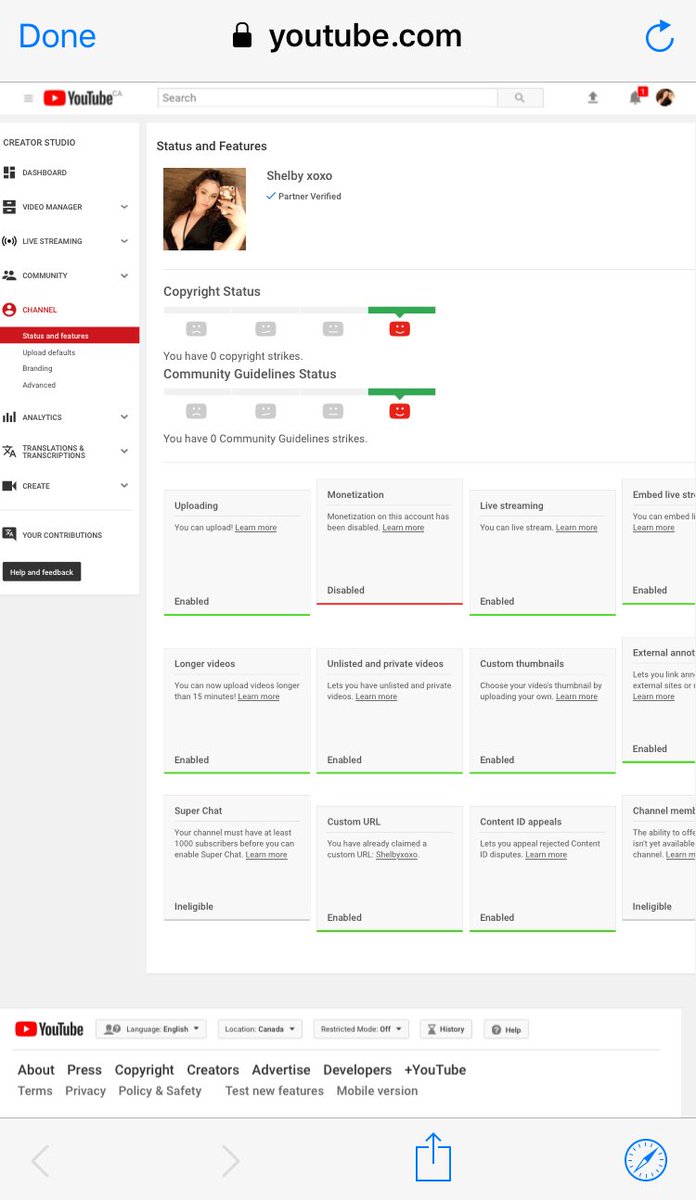Open the notifications bell icon

pos(635,97)
